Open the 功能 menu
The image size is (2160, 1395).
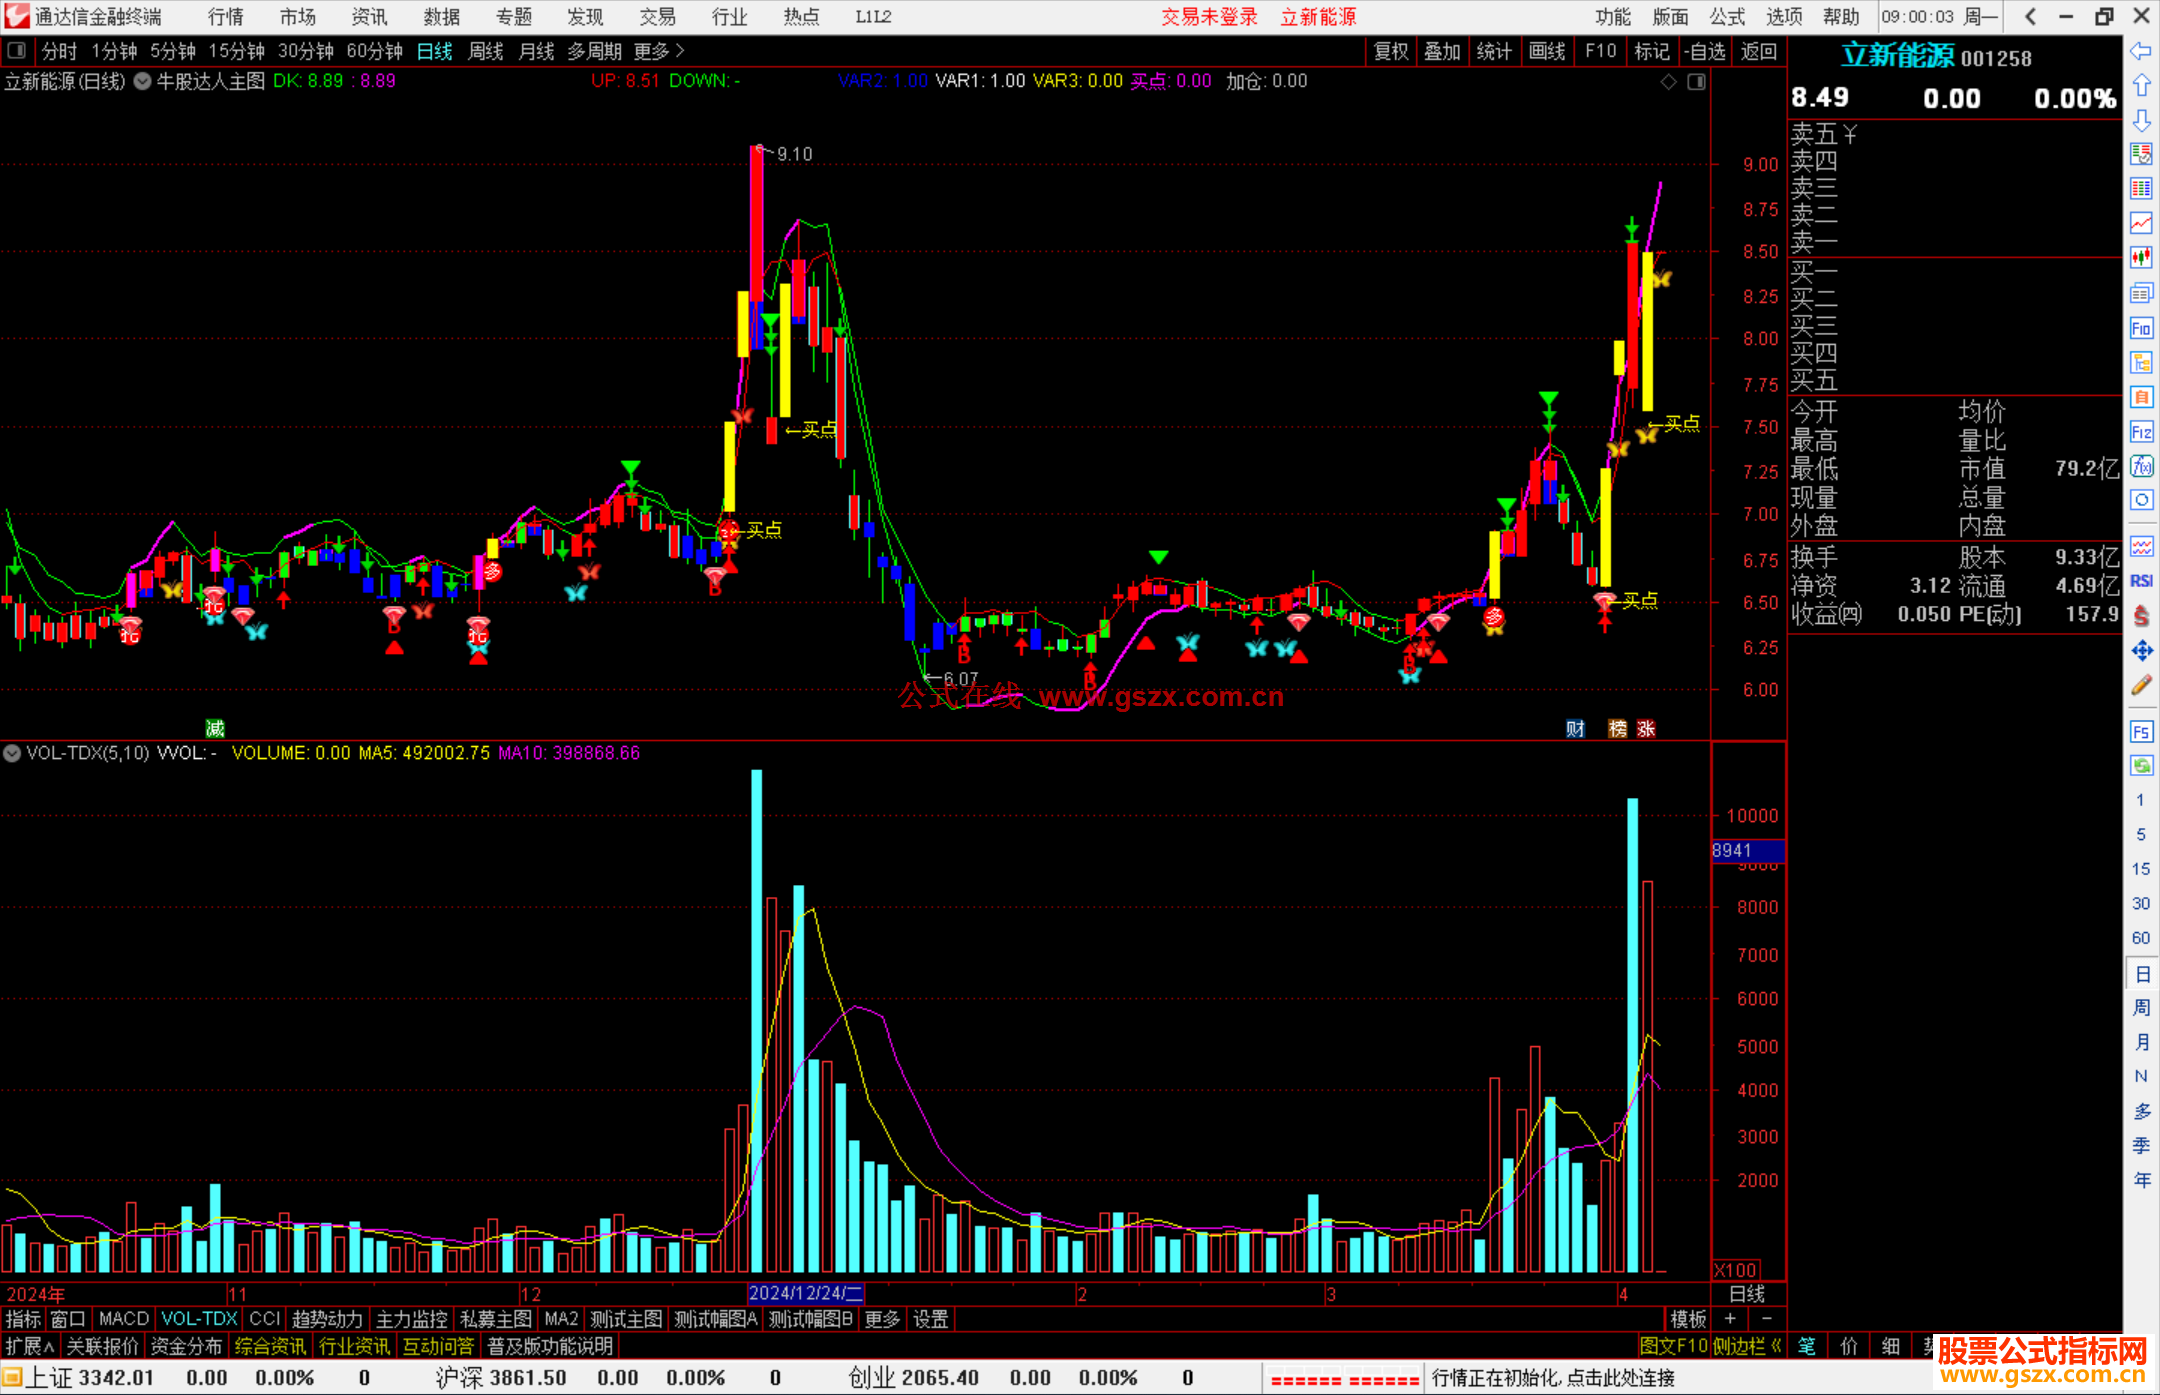click(x=1613, y=16)
